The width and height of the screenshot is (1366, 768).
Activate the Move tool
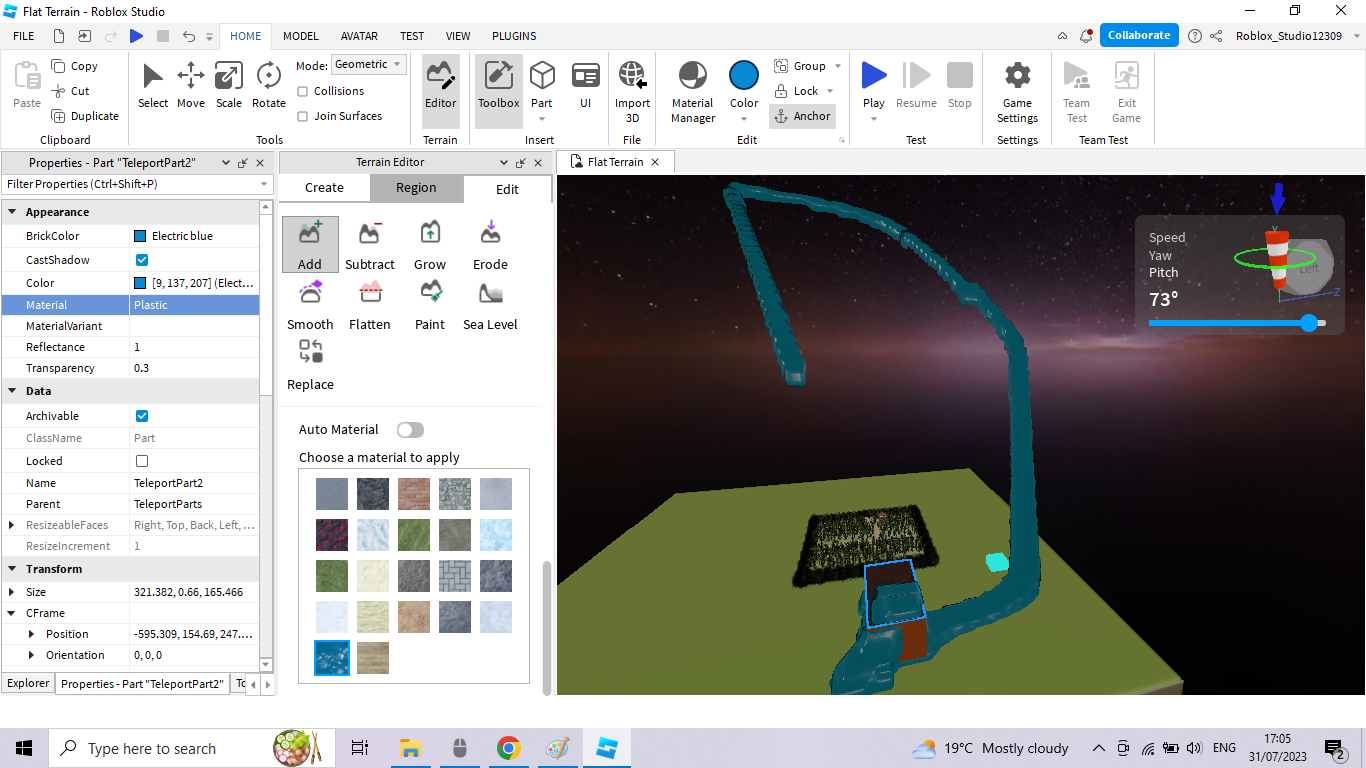[x=191, y=85]
